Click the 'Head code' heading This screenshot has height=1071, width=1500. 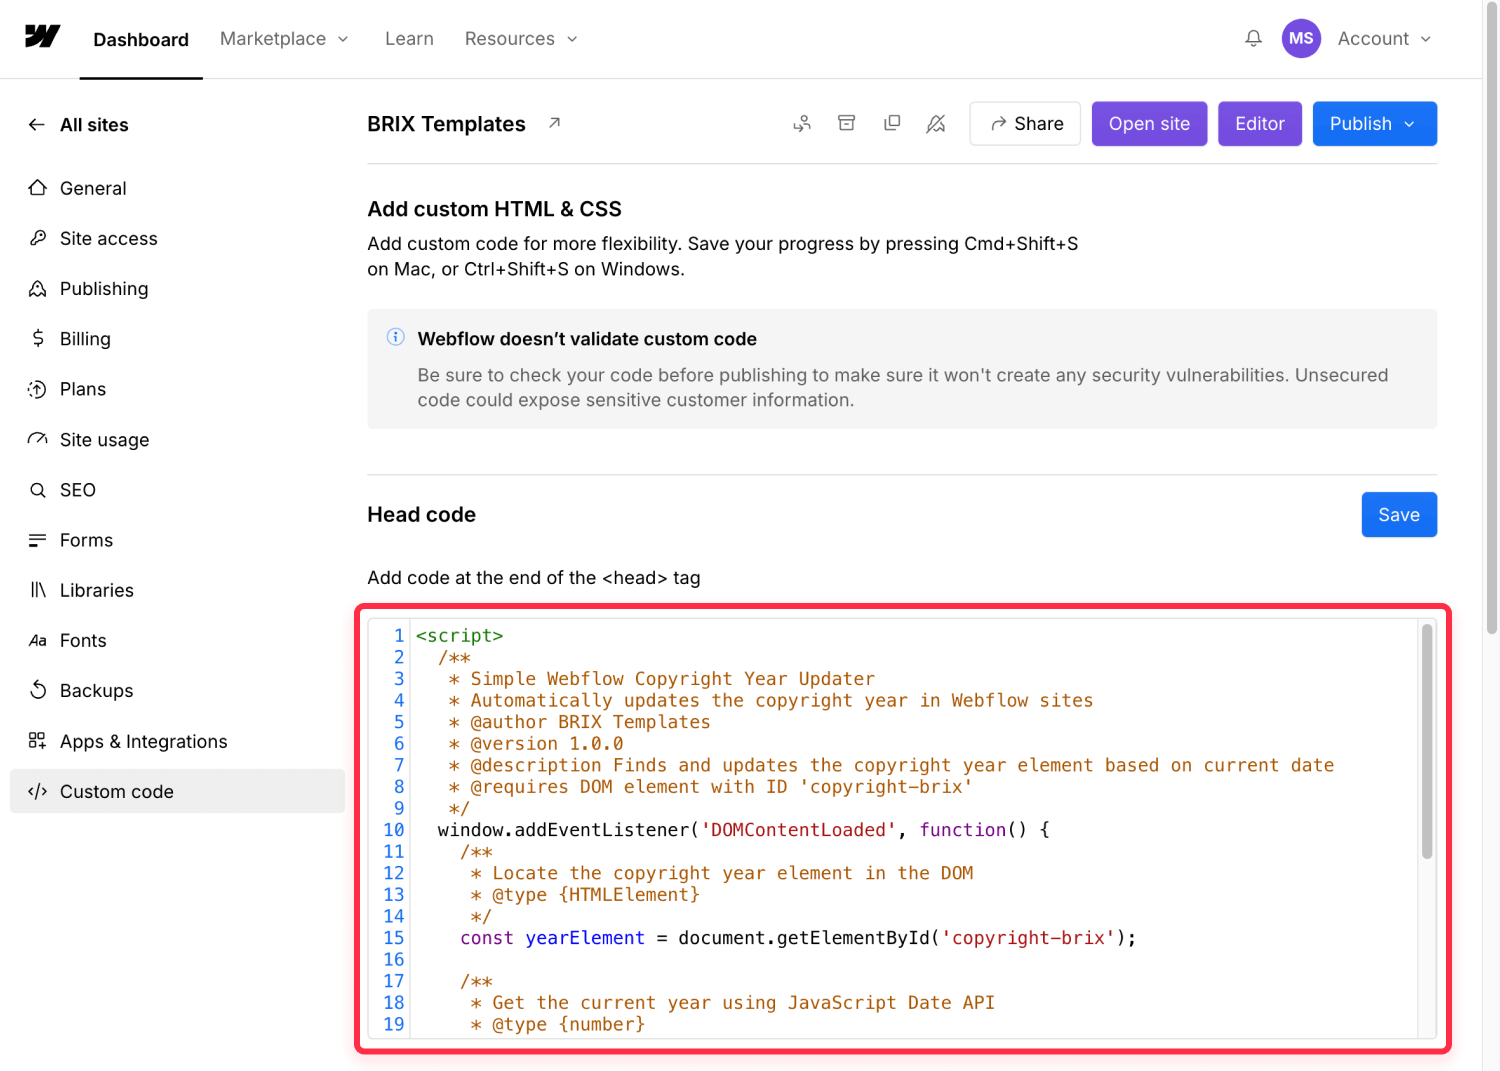(x=421, y=515)
